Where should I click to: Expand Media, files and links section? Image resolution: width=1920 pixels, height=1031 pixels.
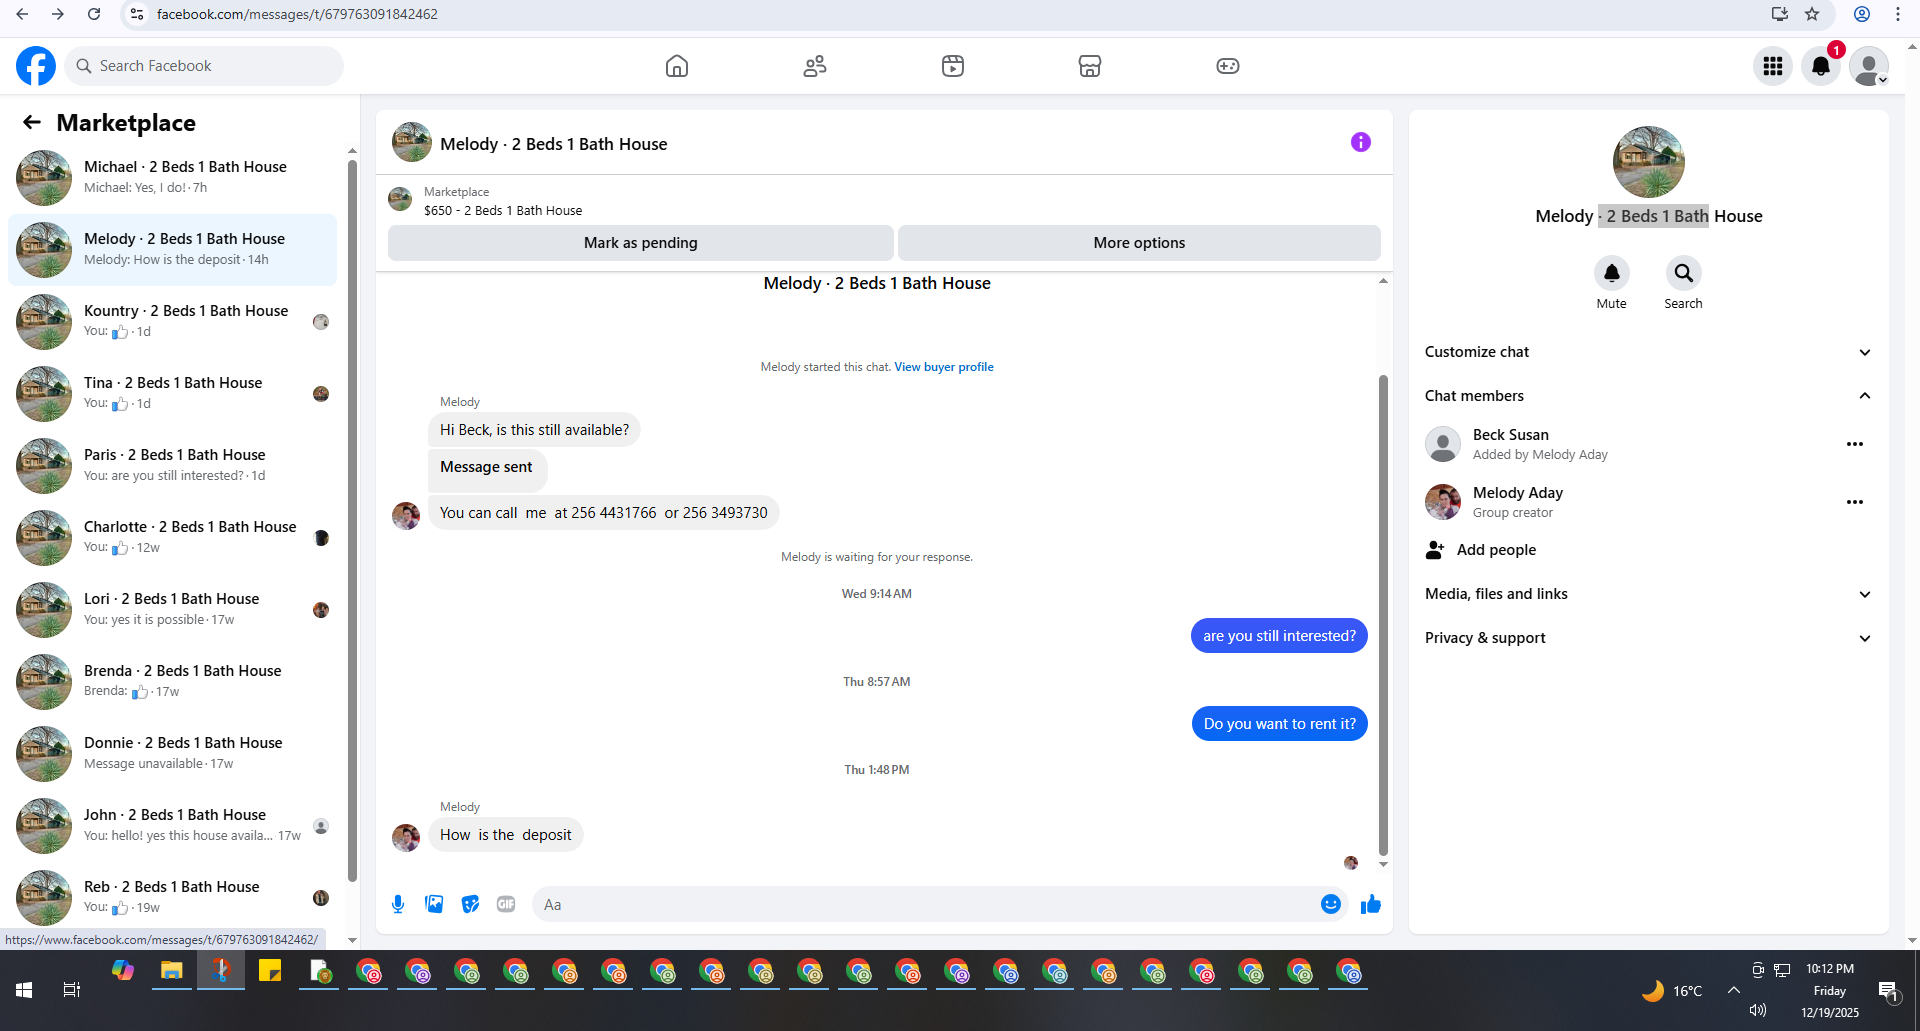[x=1649, y=594]
